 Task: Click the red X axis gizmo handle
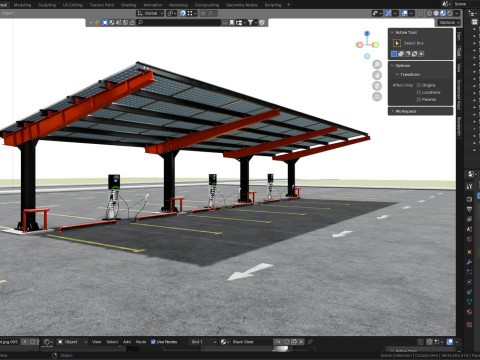click(360, 45)
